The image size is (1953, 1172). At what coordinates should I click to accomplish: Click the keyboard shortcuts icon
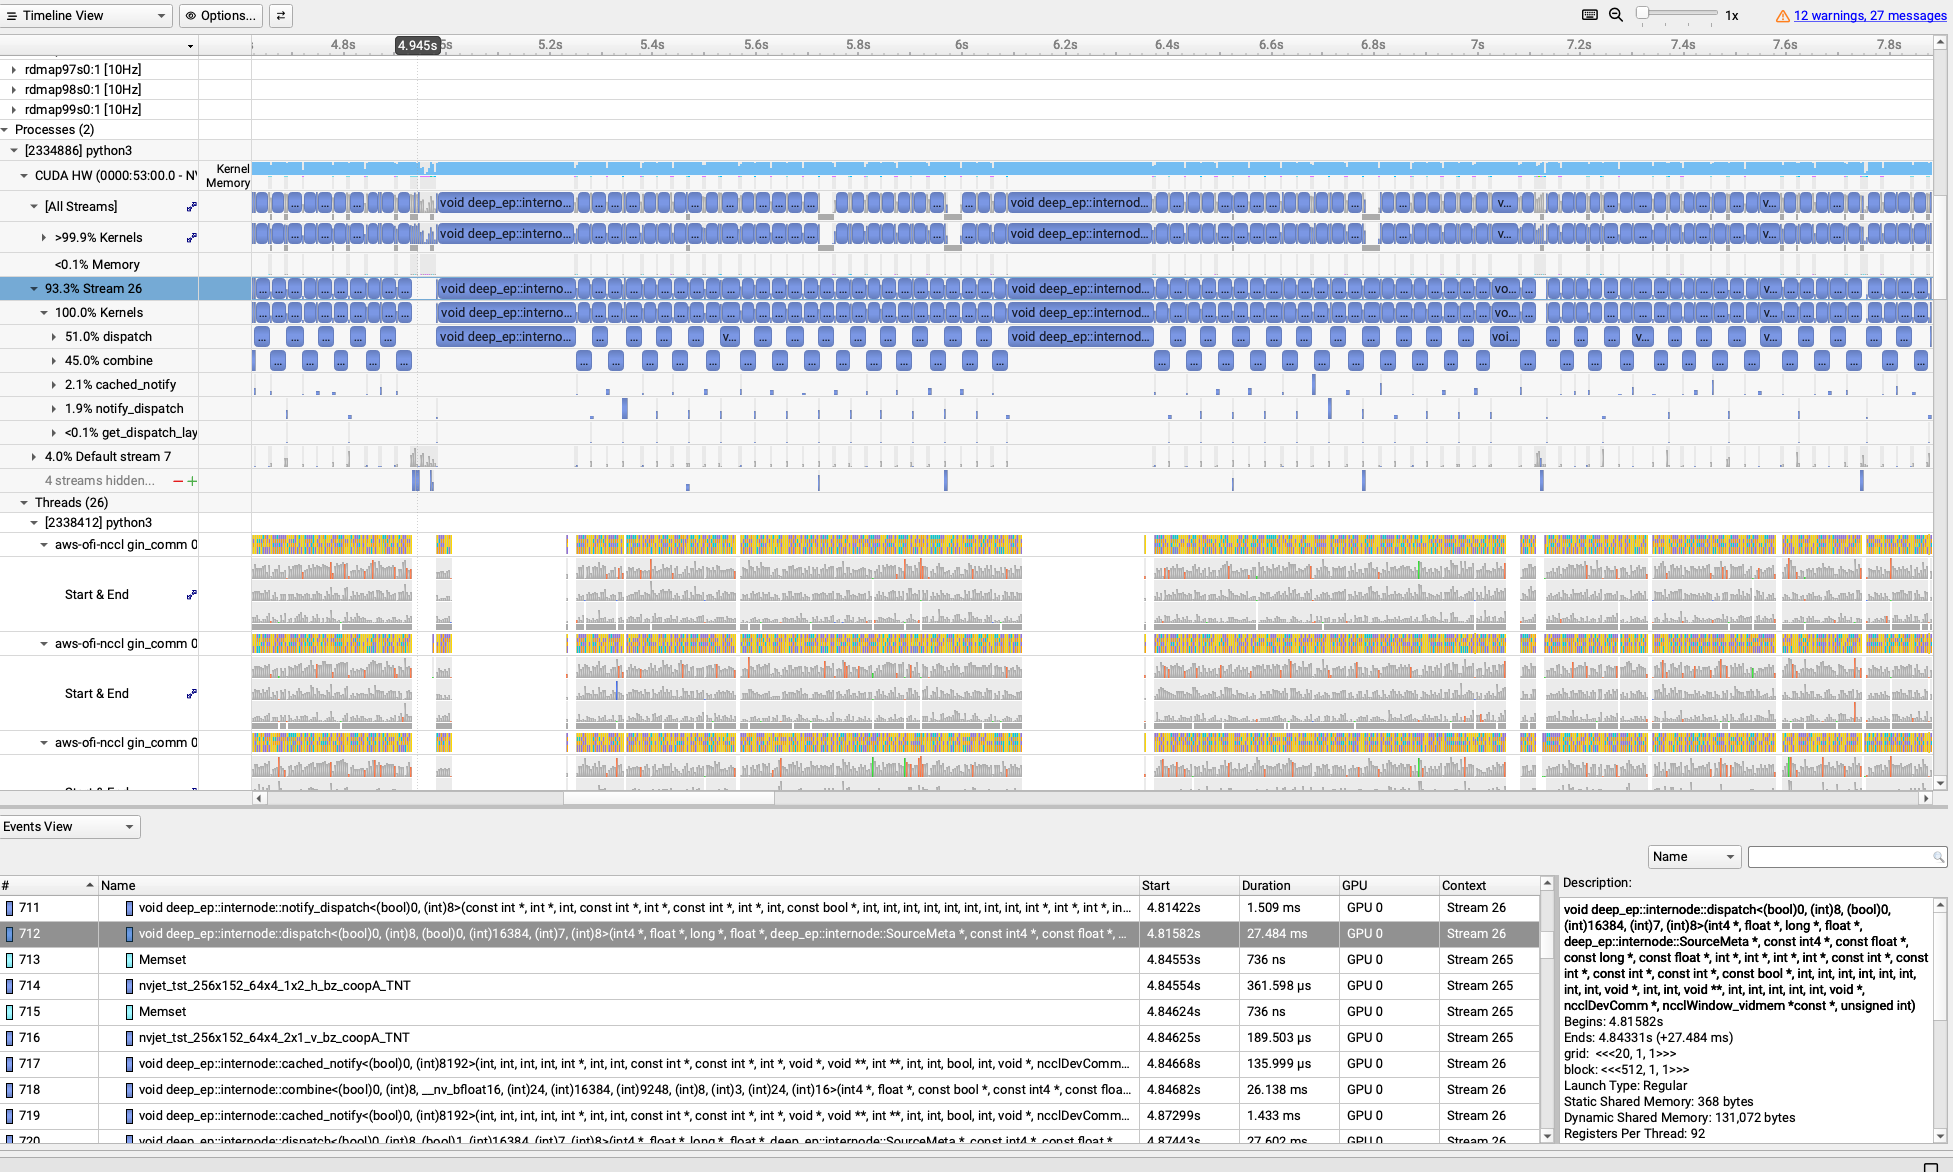point(1590,15)
